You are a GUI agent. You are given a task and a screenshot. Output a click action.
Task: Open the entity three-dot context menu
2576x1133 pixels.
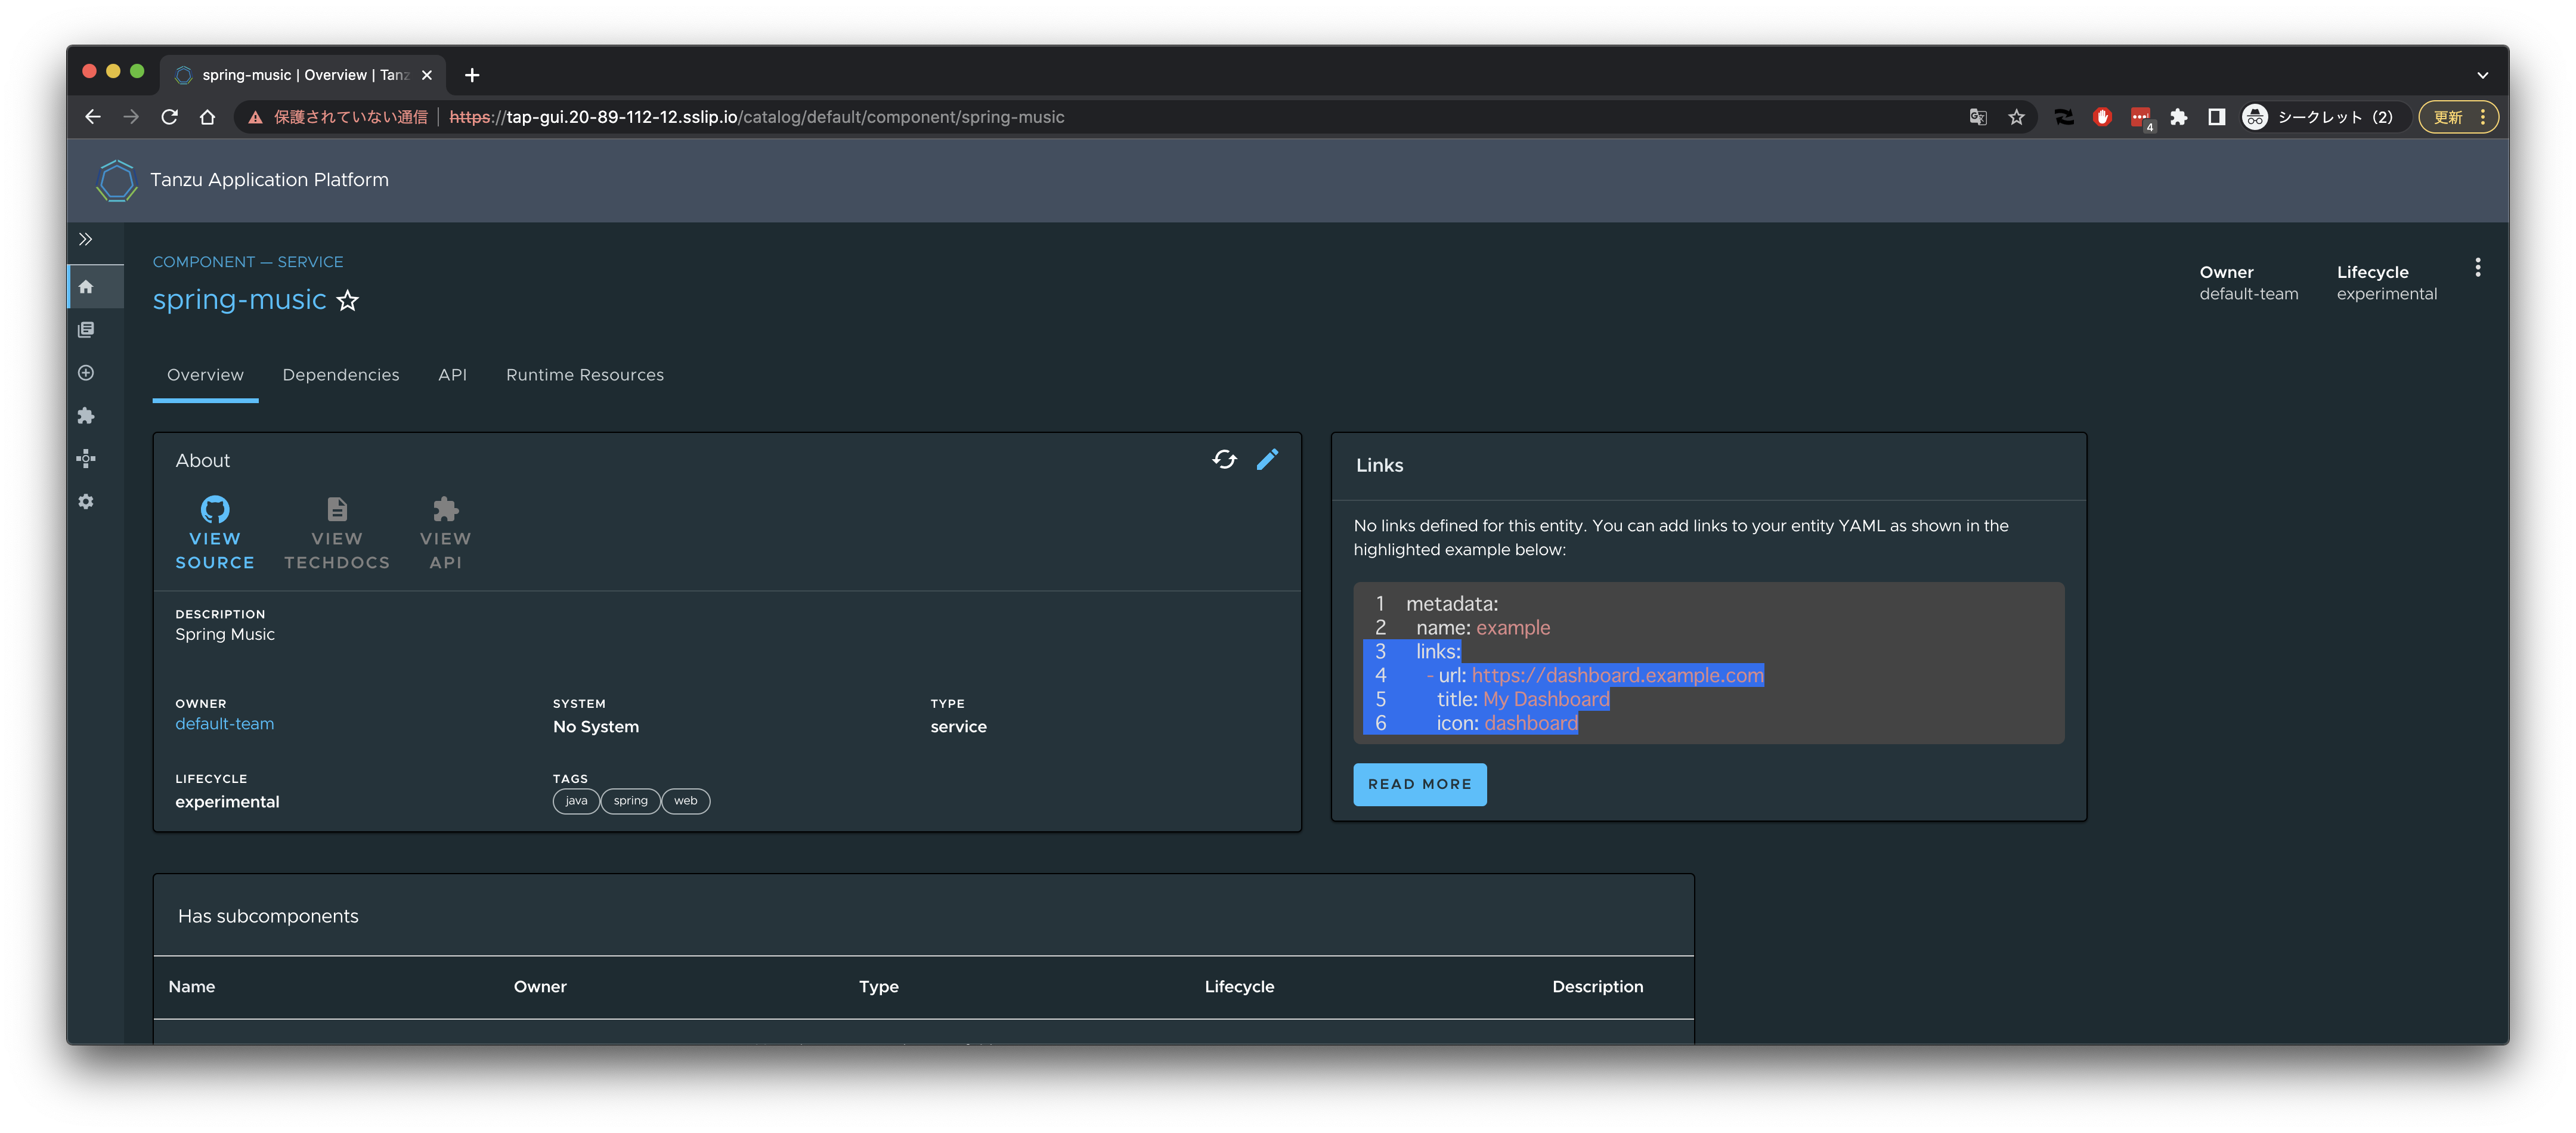pyautogui.click(x=2477, y=267)
